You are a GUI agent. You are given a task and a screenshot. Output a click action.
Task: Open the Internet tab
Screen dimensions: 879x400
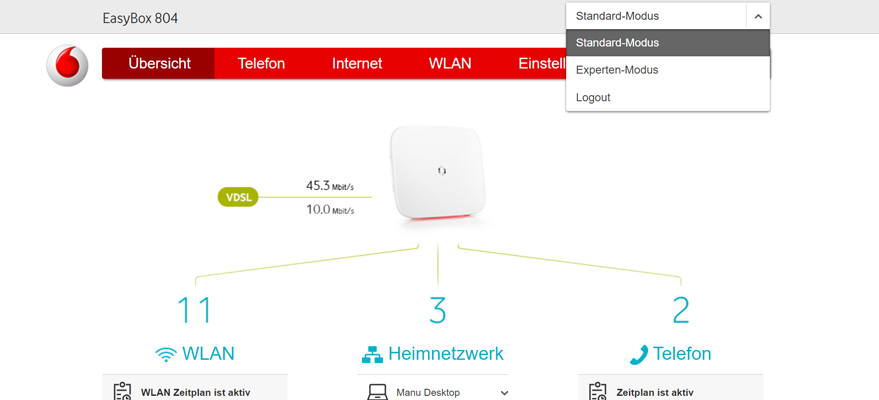coord(357,63)
